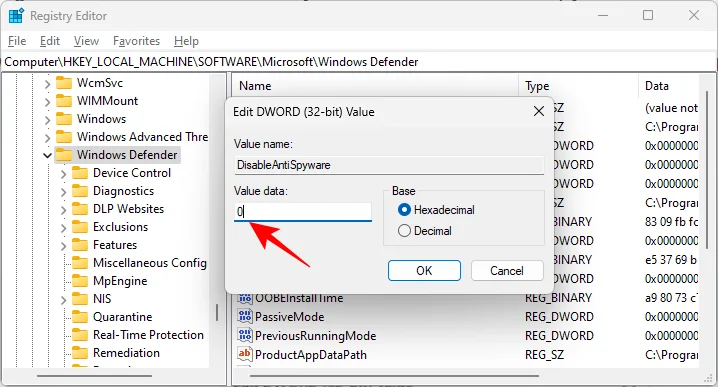Cancel the DWORD edit dialog
This screenshot has width=718, height=387.
tap(507, 271)
